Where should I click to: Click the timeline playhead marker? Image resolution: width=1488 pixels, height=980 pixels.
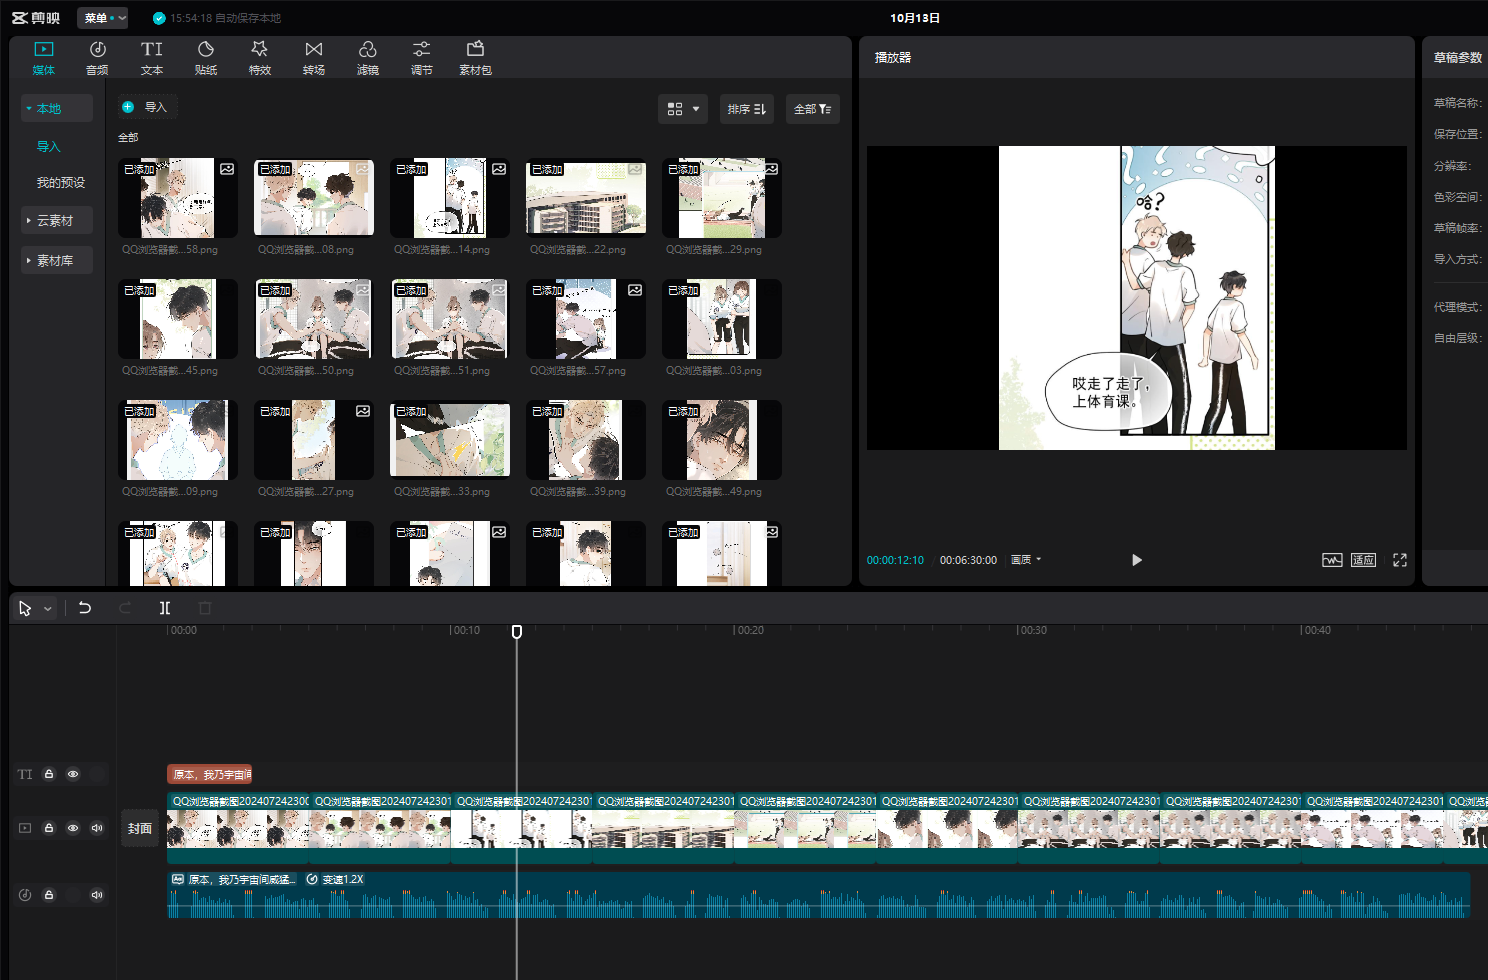[517, 632]
